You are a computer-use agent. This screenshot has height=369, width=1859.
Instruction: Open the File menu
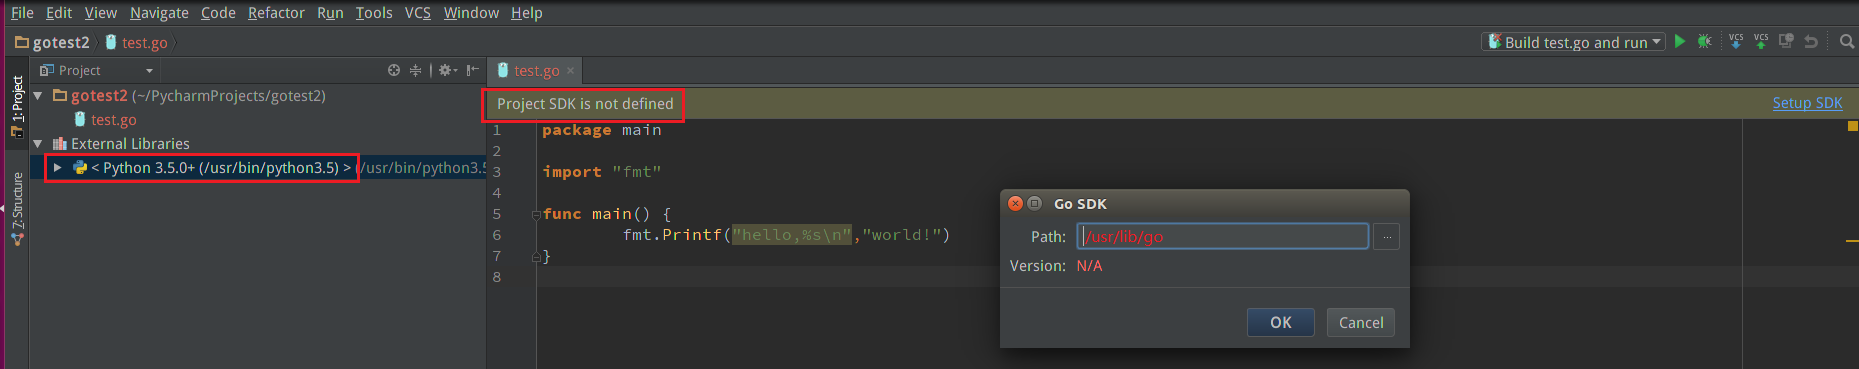click(22, 13)
